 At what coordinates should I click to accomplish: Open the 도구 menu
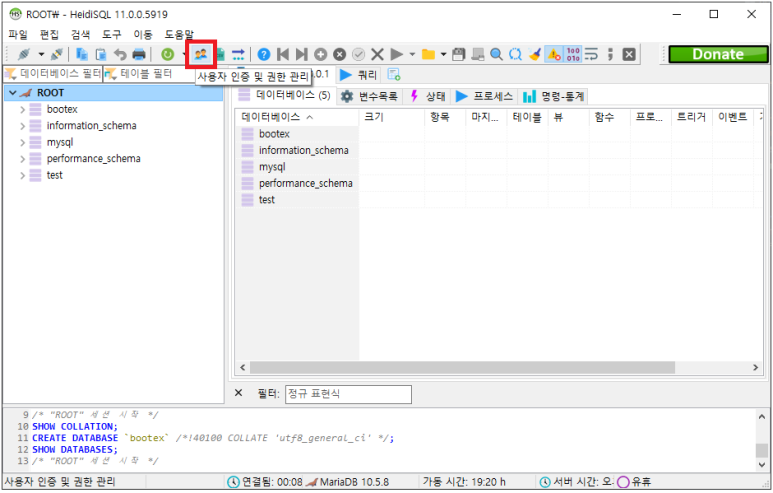pos(111,34)
